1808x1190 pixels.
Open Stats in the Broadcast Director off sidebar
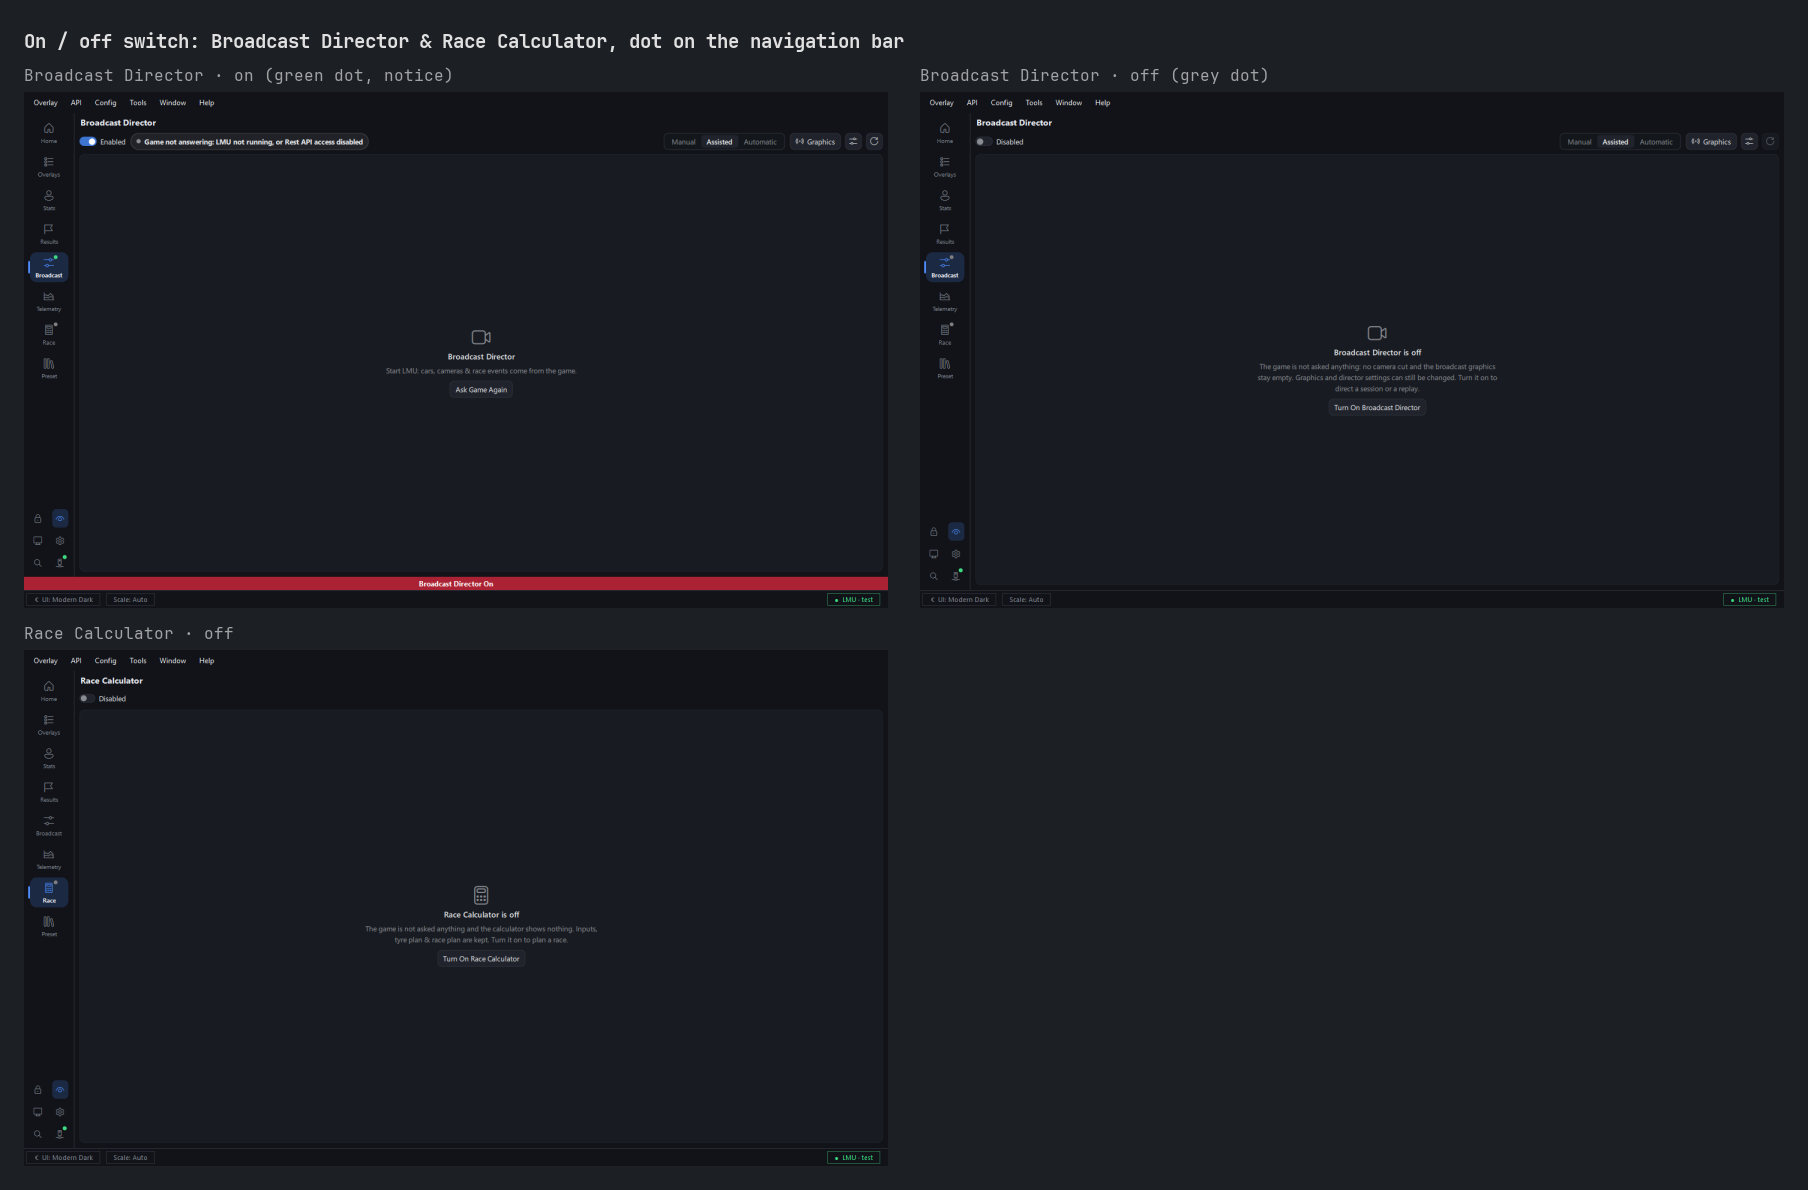tap(945, 200)
